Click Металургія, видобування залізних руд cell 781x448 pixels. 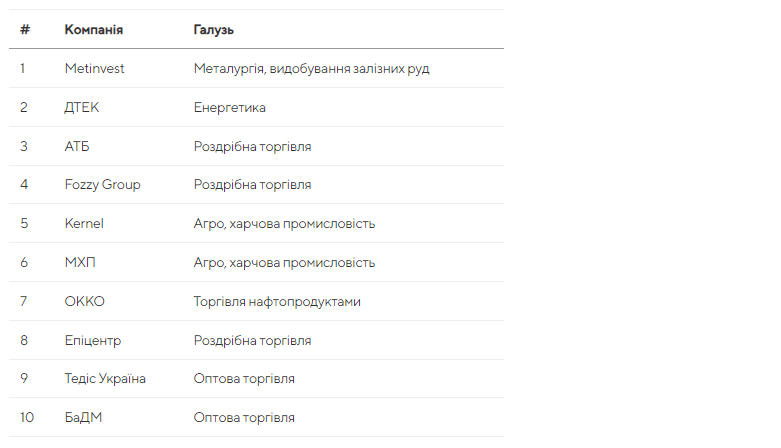[311, 68]
